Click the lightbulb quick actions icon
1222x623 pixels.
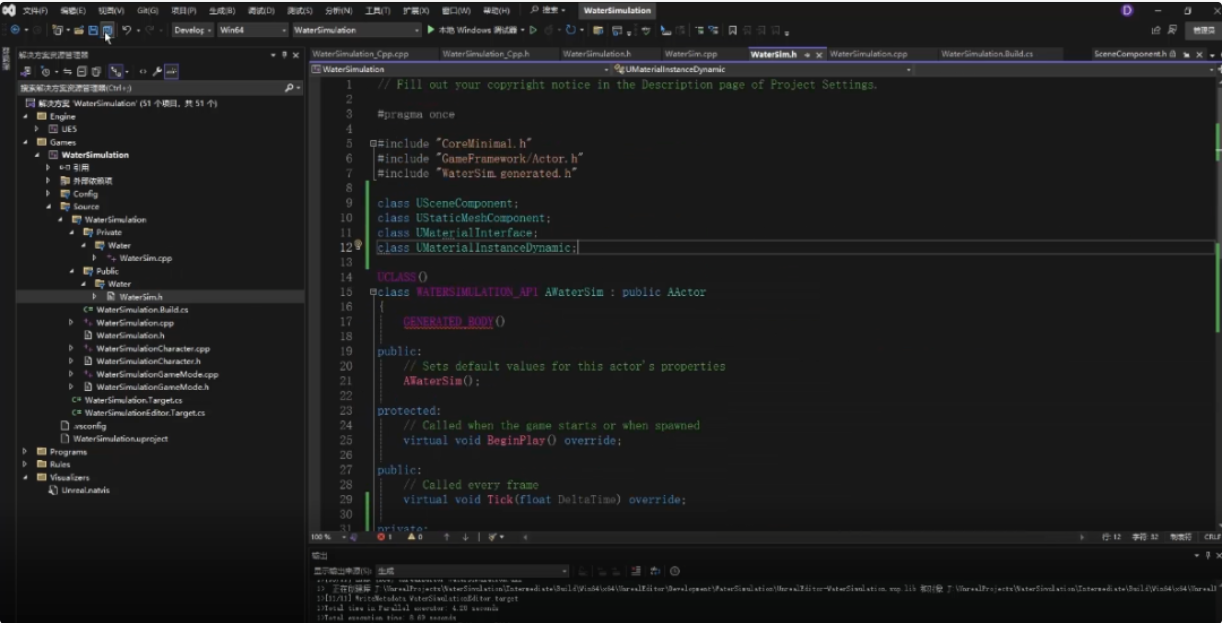[358, 246]
